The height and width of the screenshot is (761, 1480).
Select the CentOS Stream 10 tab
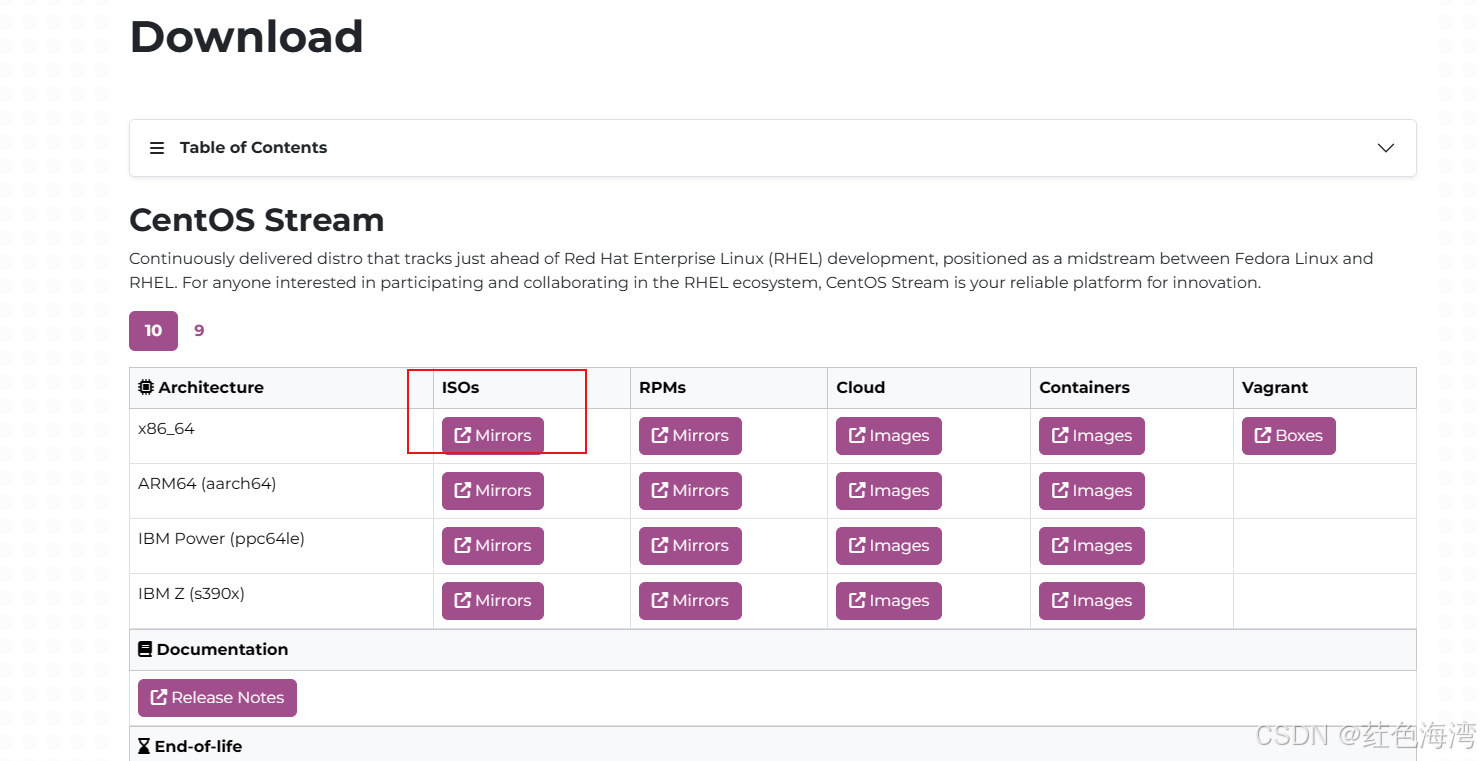point(153,331)
